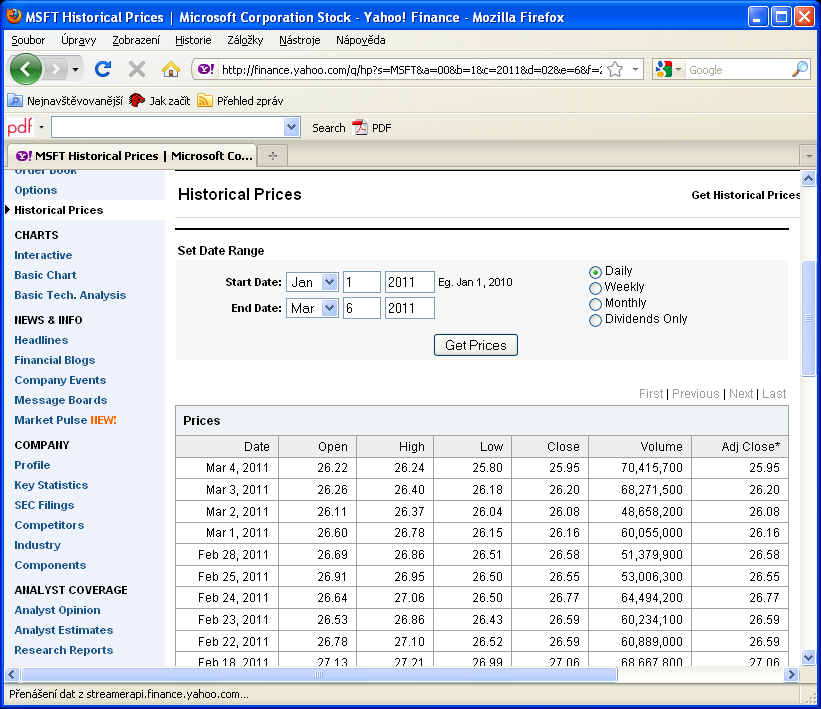Open the back/forward history dropdown arrow
The width and height of the screenshot is (821, 709).
[75, 69]
